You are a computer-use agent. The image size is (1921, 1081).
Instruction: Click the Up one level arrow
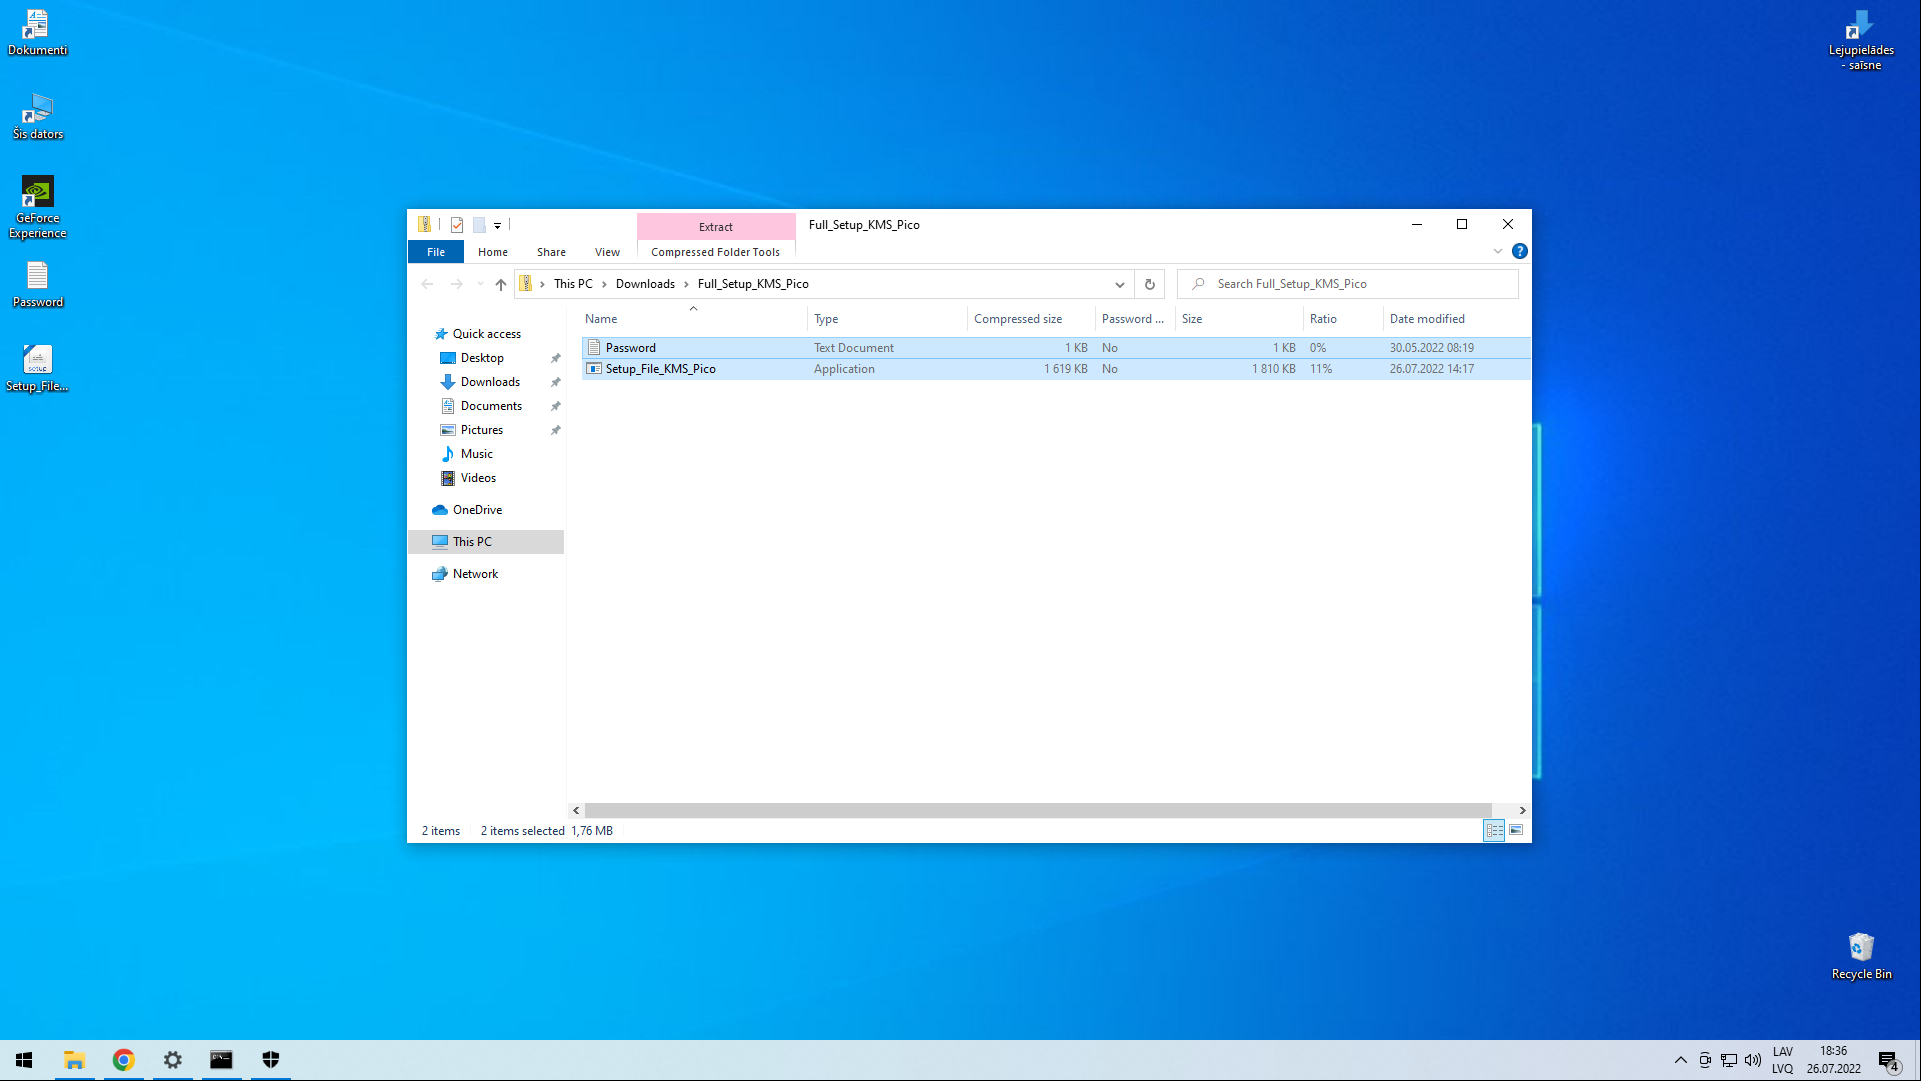click(501, 284)
